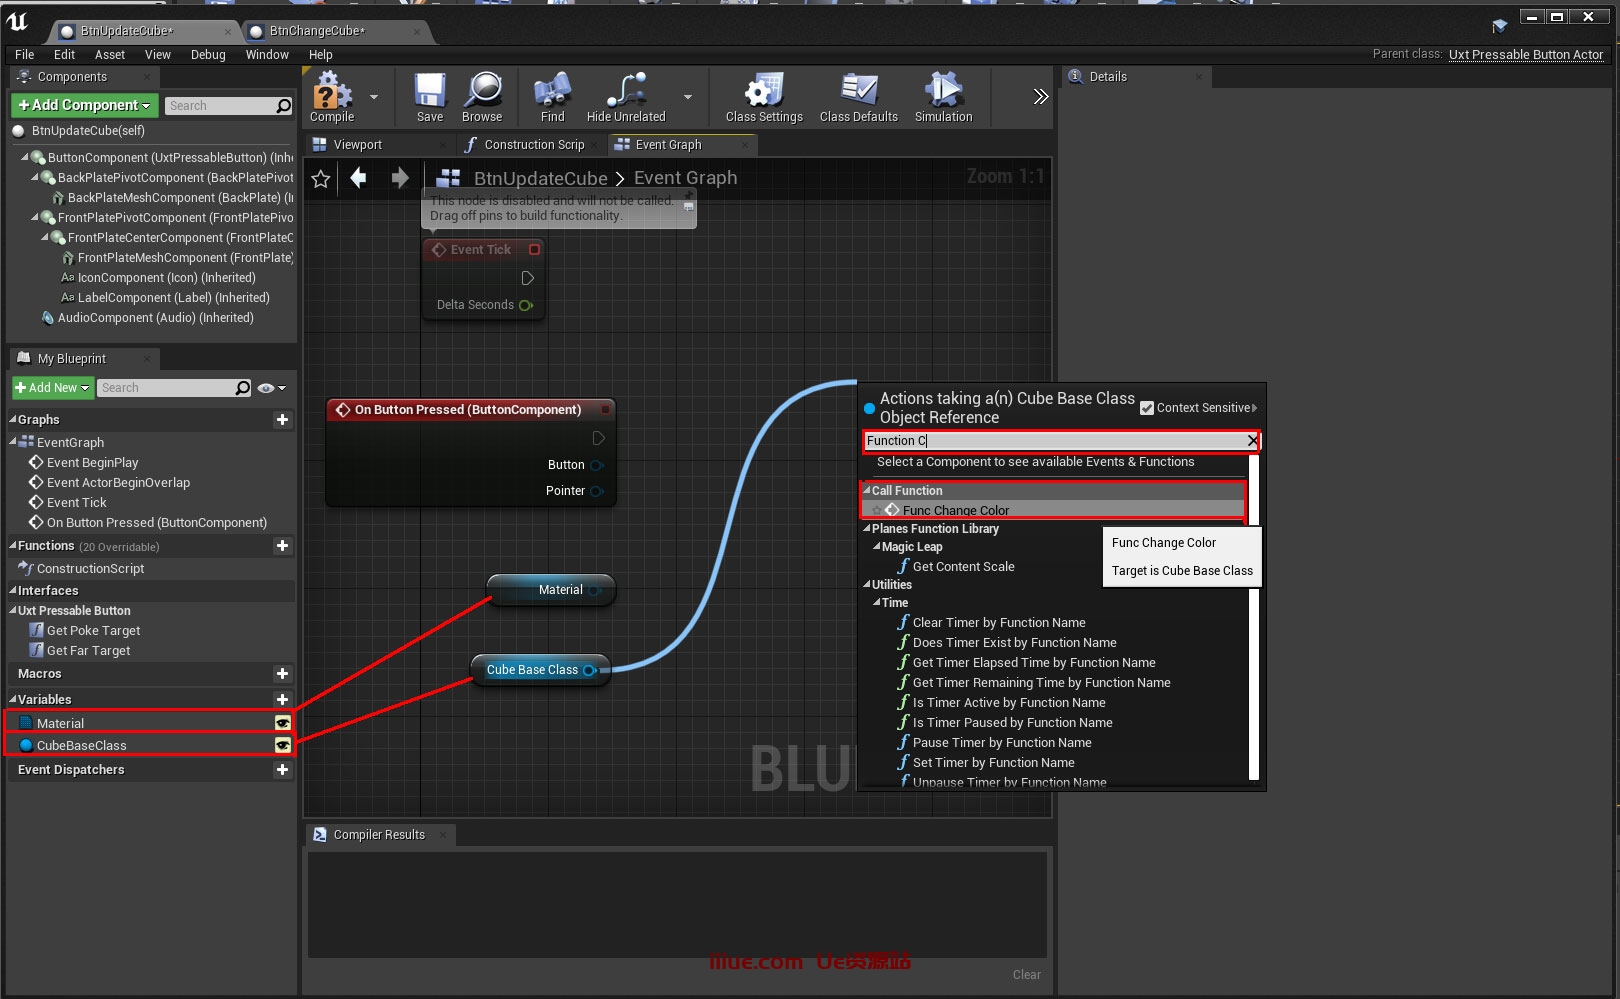Collapse the Variables section in My Blueprint
The image size is (1620, 999).
click(13, 700)
